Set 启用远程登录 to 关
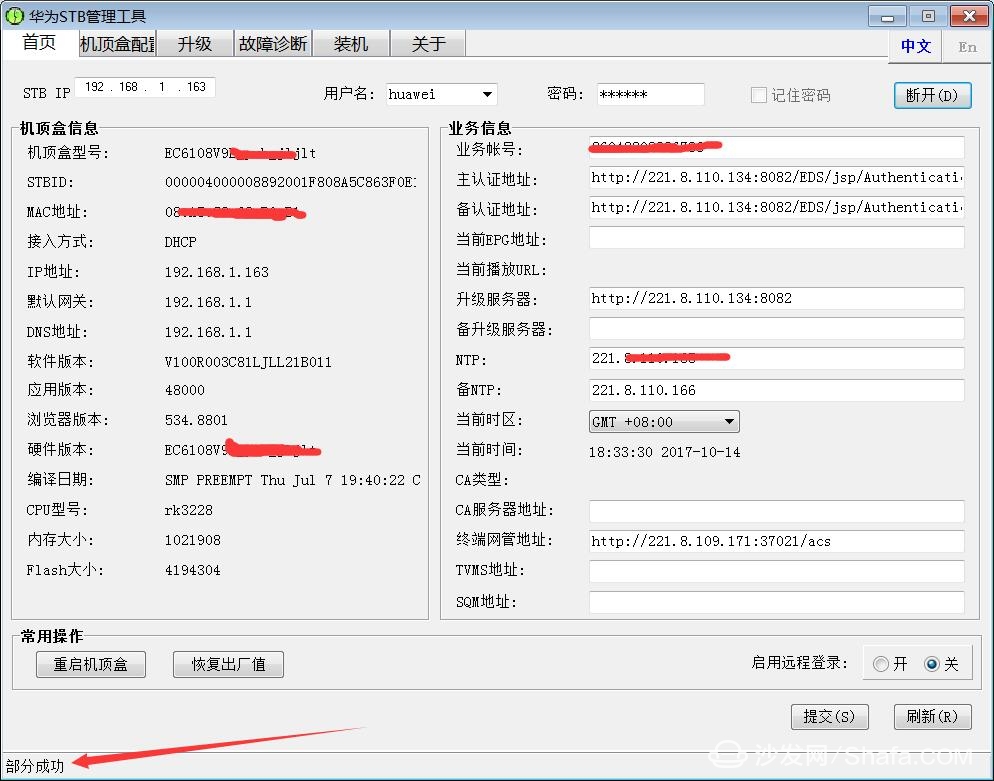The width and height of the screenshot is (994, 781). point(932,664)
